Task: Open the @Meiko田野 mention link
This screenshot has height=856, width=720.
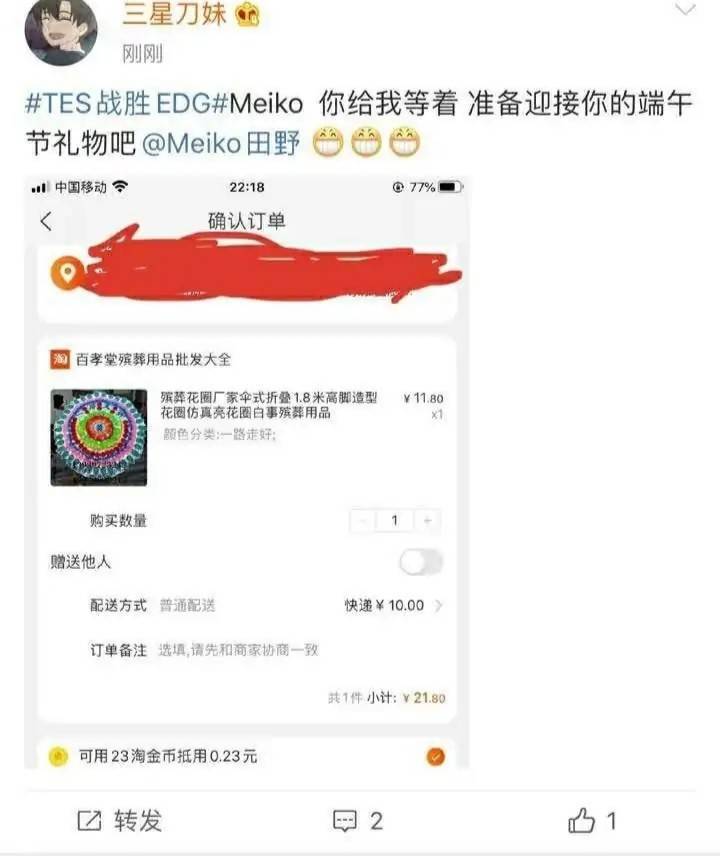Action: tap(221, 144)
